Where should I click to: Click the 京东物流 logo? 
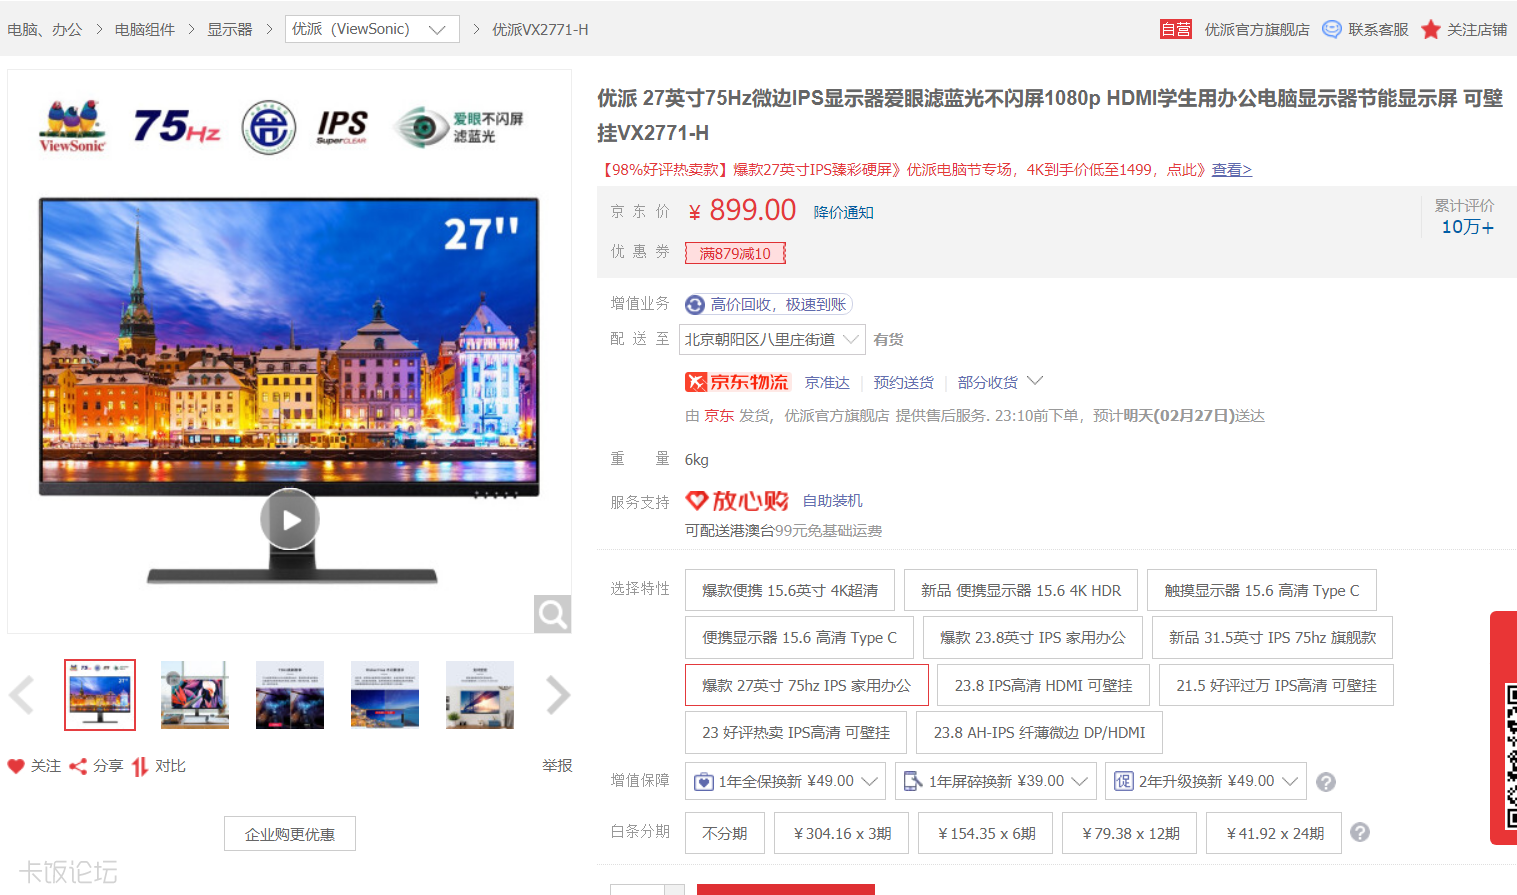(x=738, y=382)
